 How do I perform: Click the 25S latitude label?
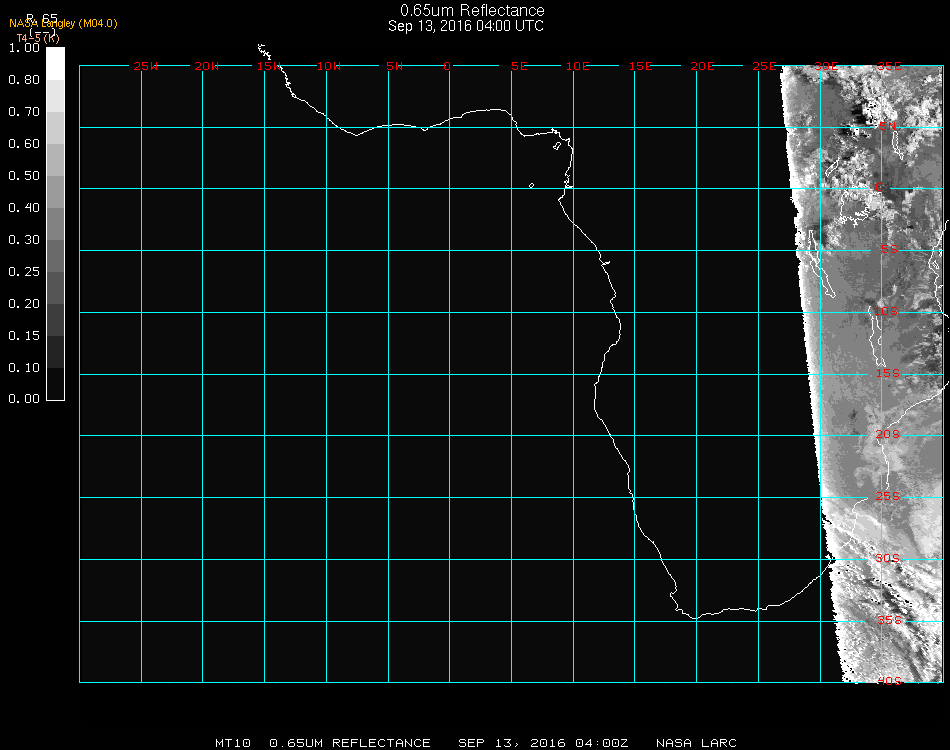point(887,497)
